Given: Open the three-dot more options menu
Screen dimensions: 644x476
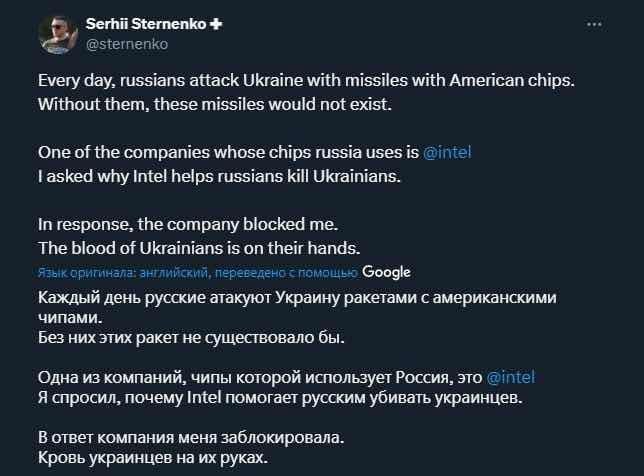Looking at the screenshot, I should click(x=594, y=23).
